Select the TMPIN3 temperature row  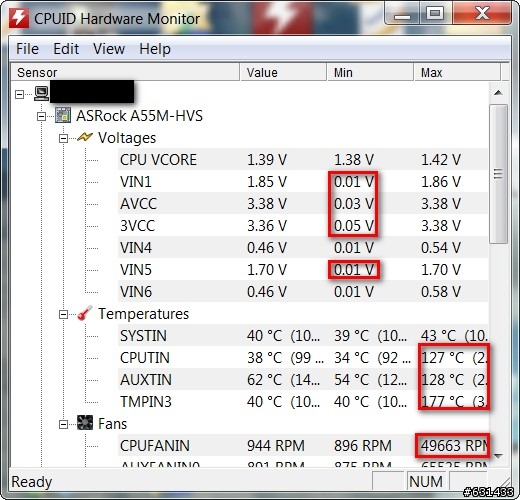(303, 401)
